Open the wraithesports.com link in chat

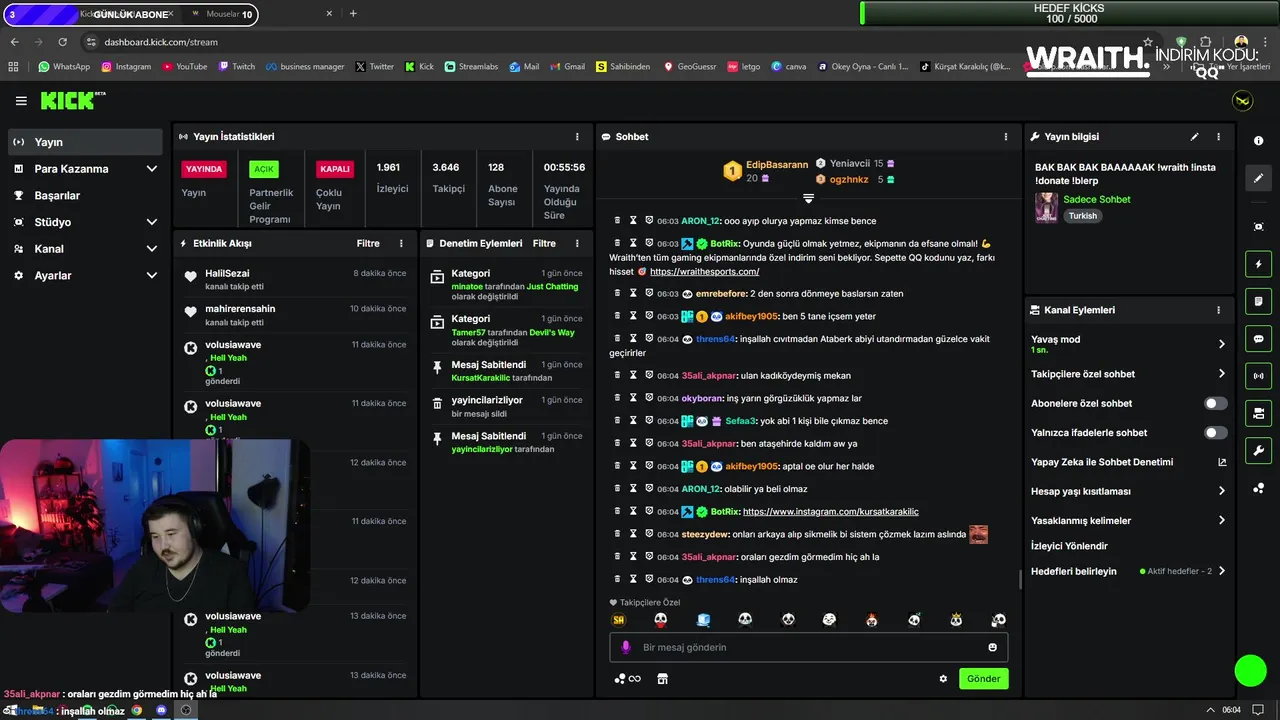pyautogui.click(x=704, y=272)
